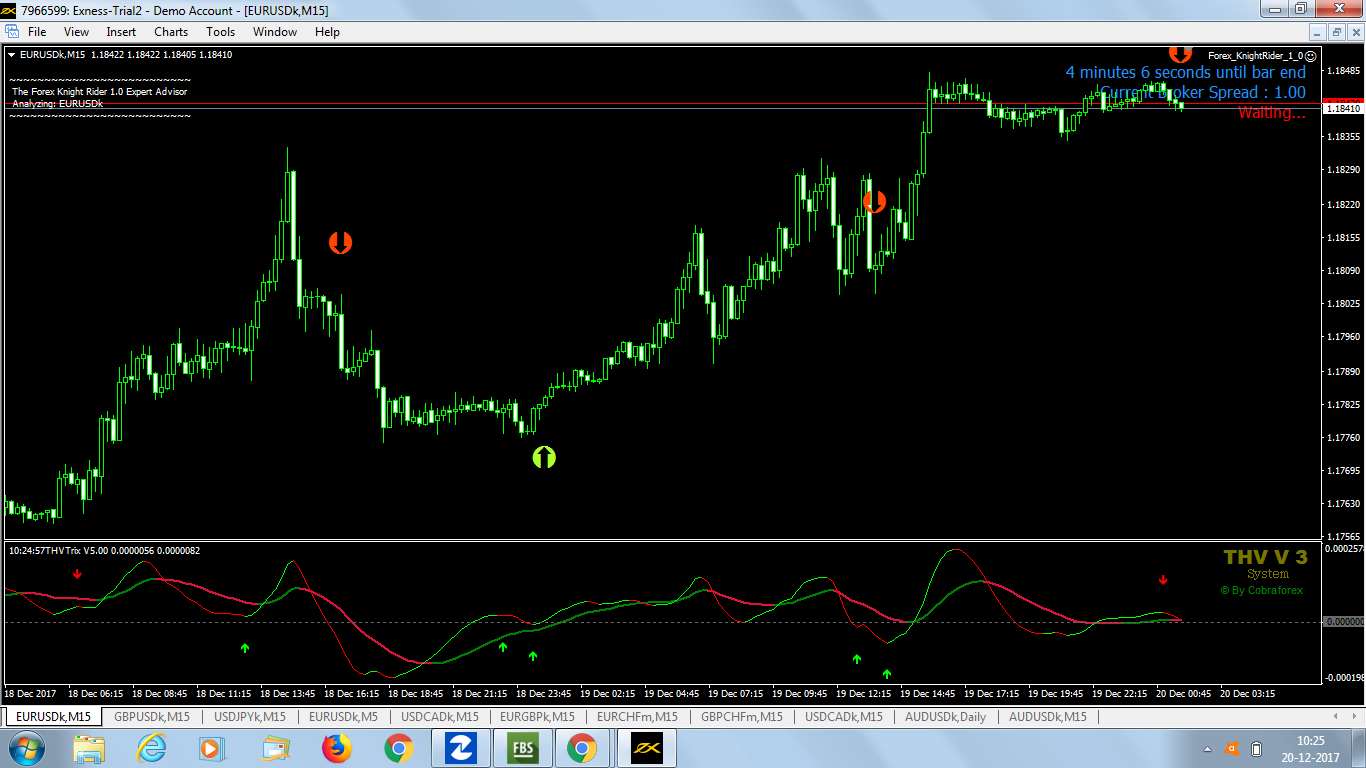This screenshot has width=1366, height=768.
Task: Switch to the GBPUSDk,M15 chart tab
Action: [x=151, y=717]
